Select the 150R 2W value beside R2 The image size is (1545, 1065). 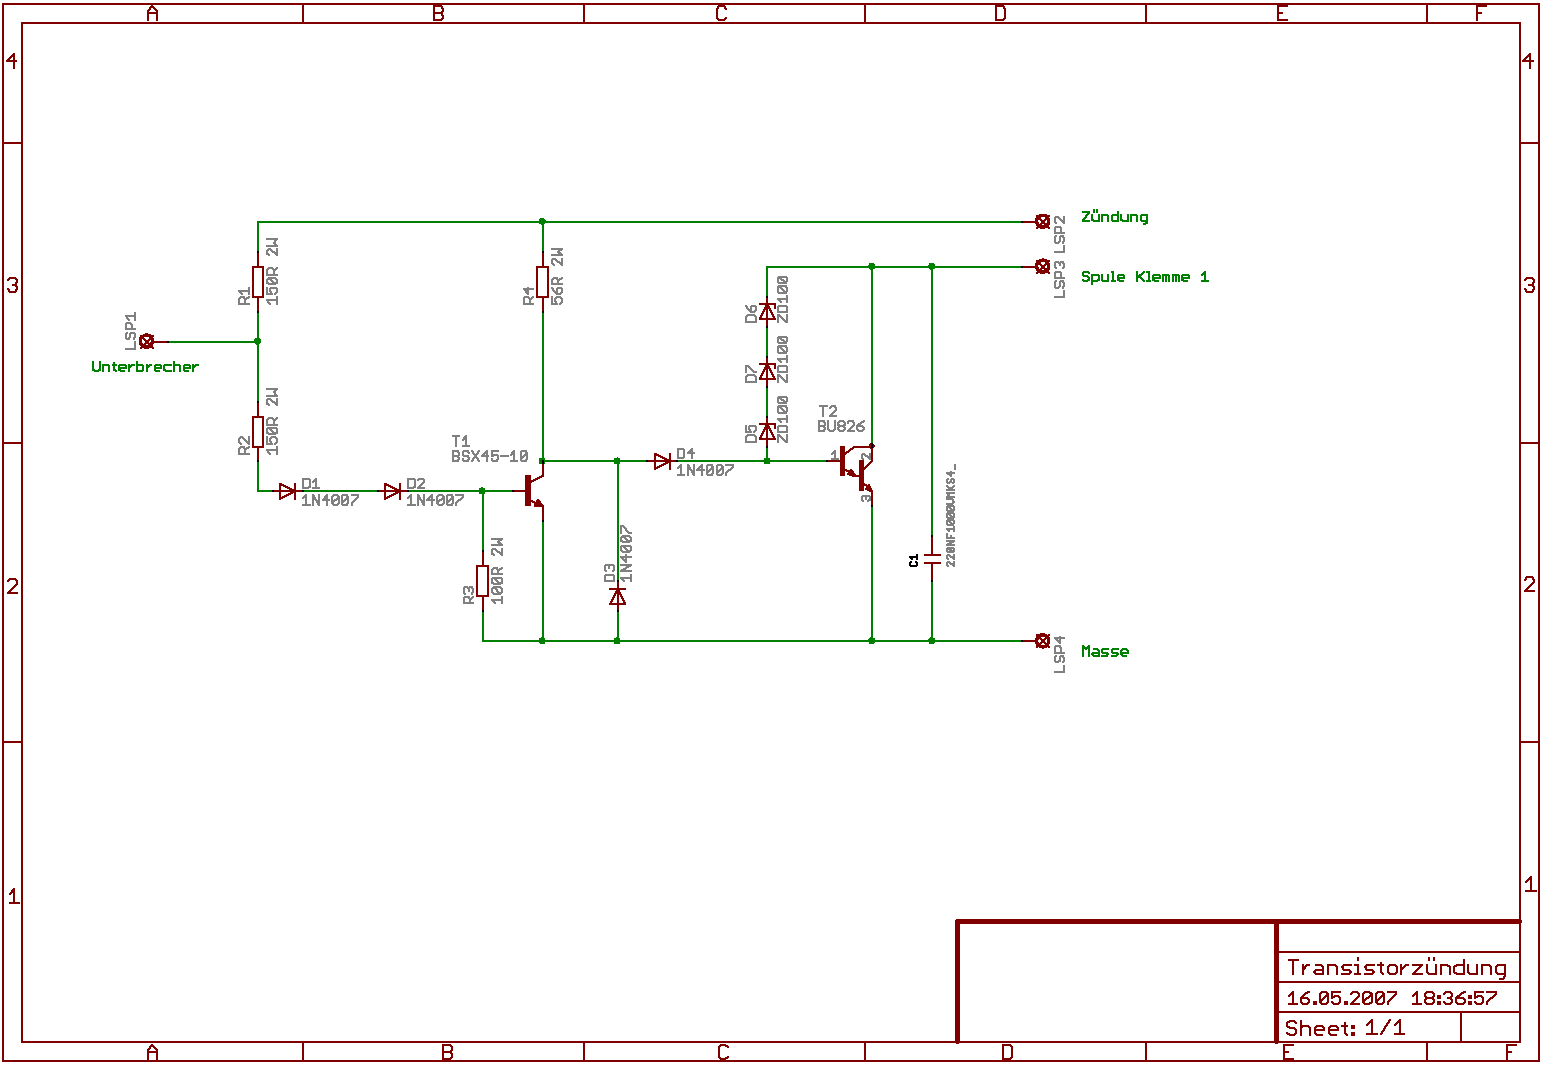point(272,421)
